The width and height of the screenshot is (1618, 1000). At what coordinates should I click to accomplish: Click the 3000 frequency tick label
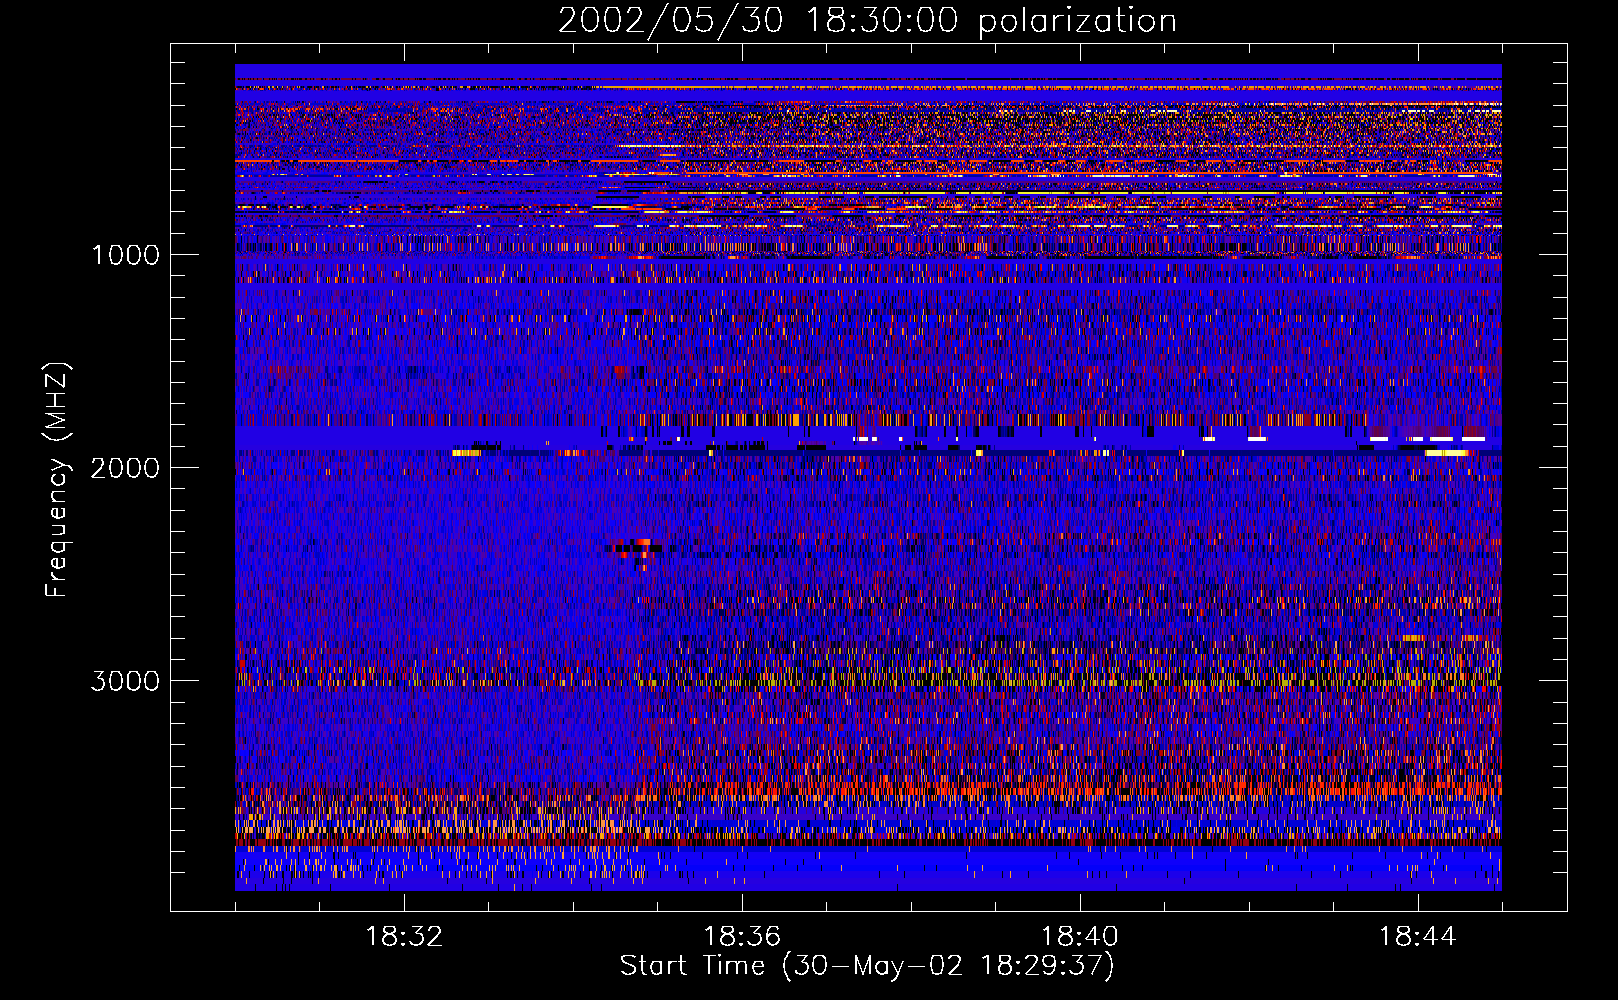[125, 681]
